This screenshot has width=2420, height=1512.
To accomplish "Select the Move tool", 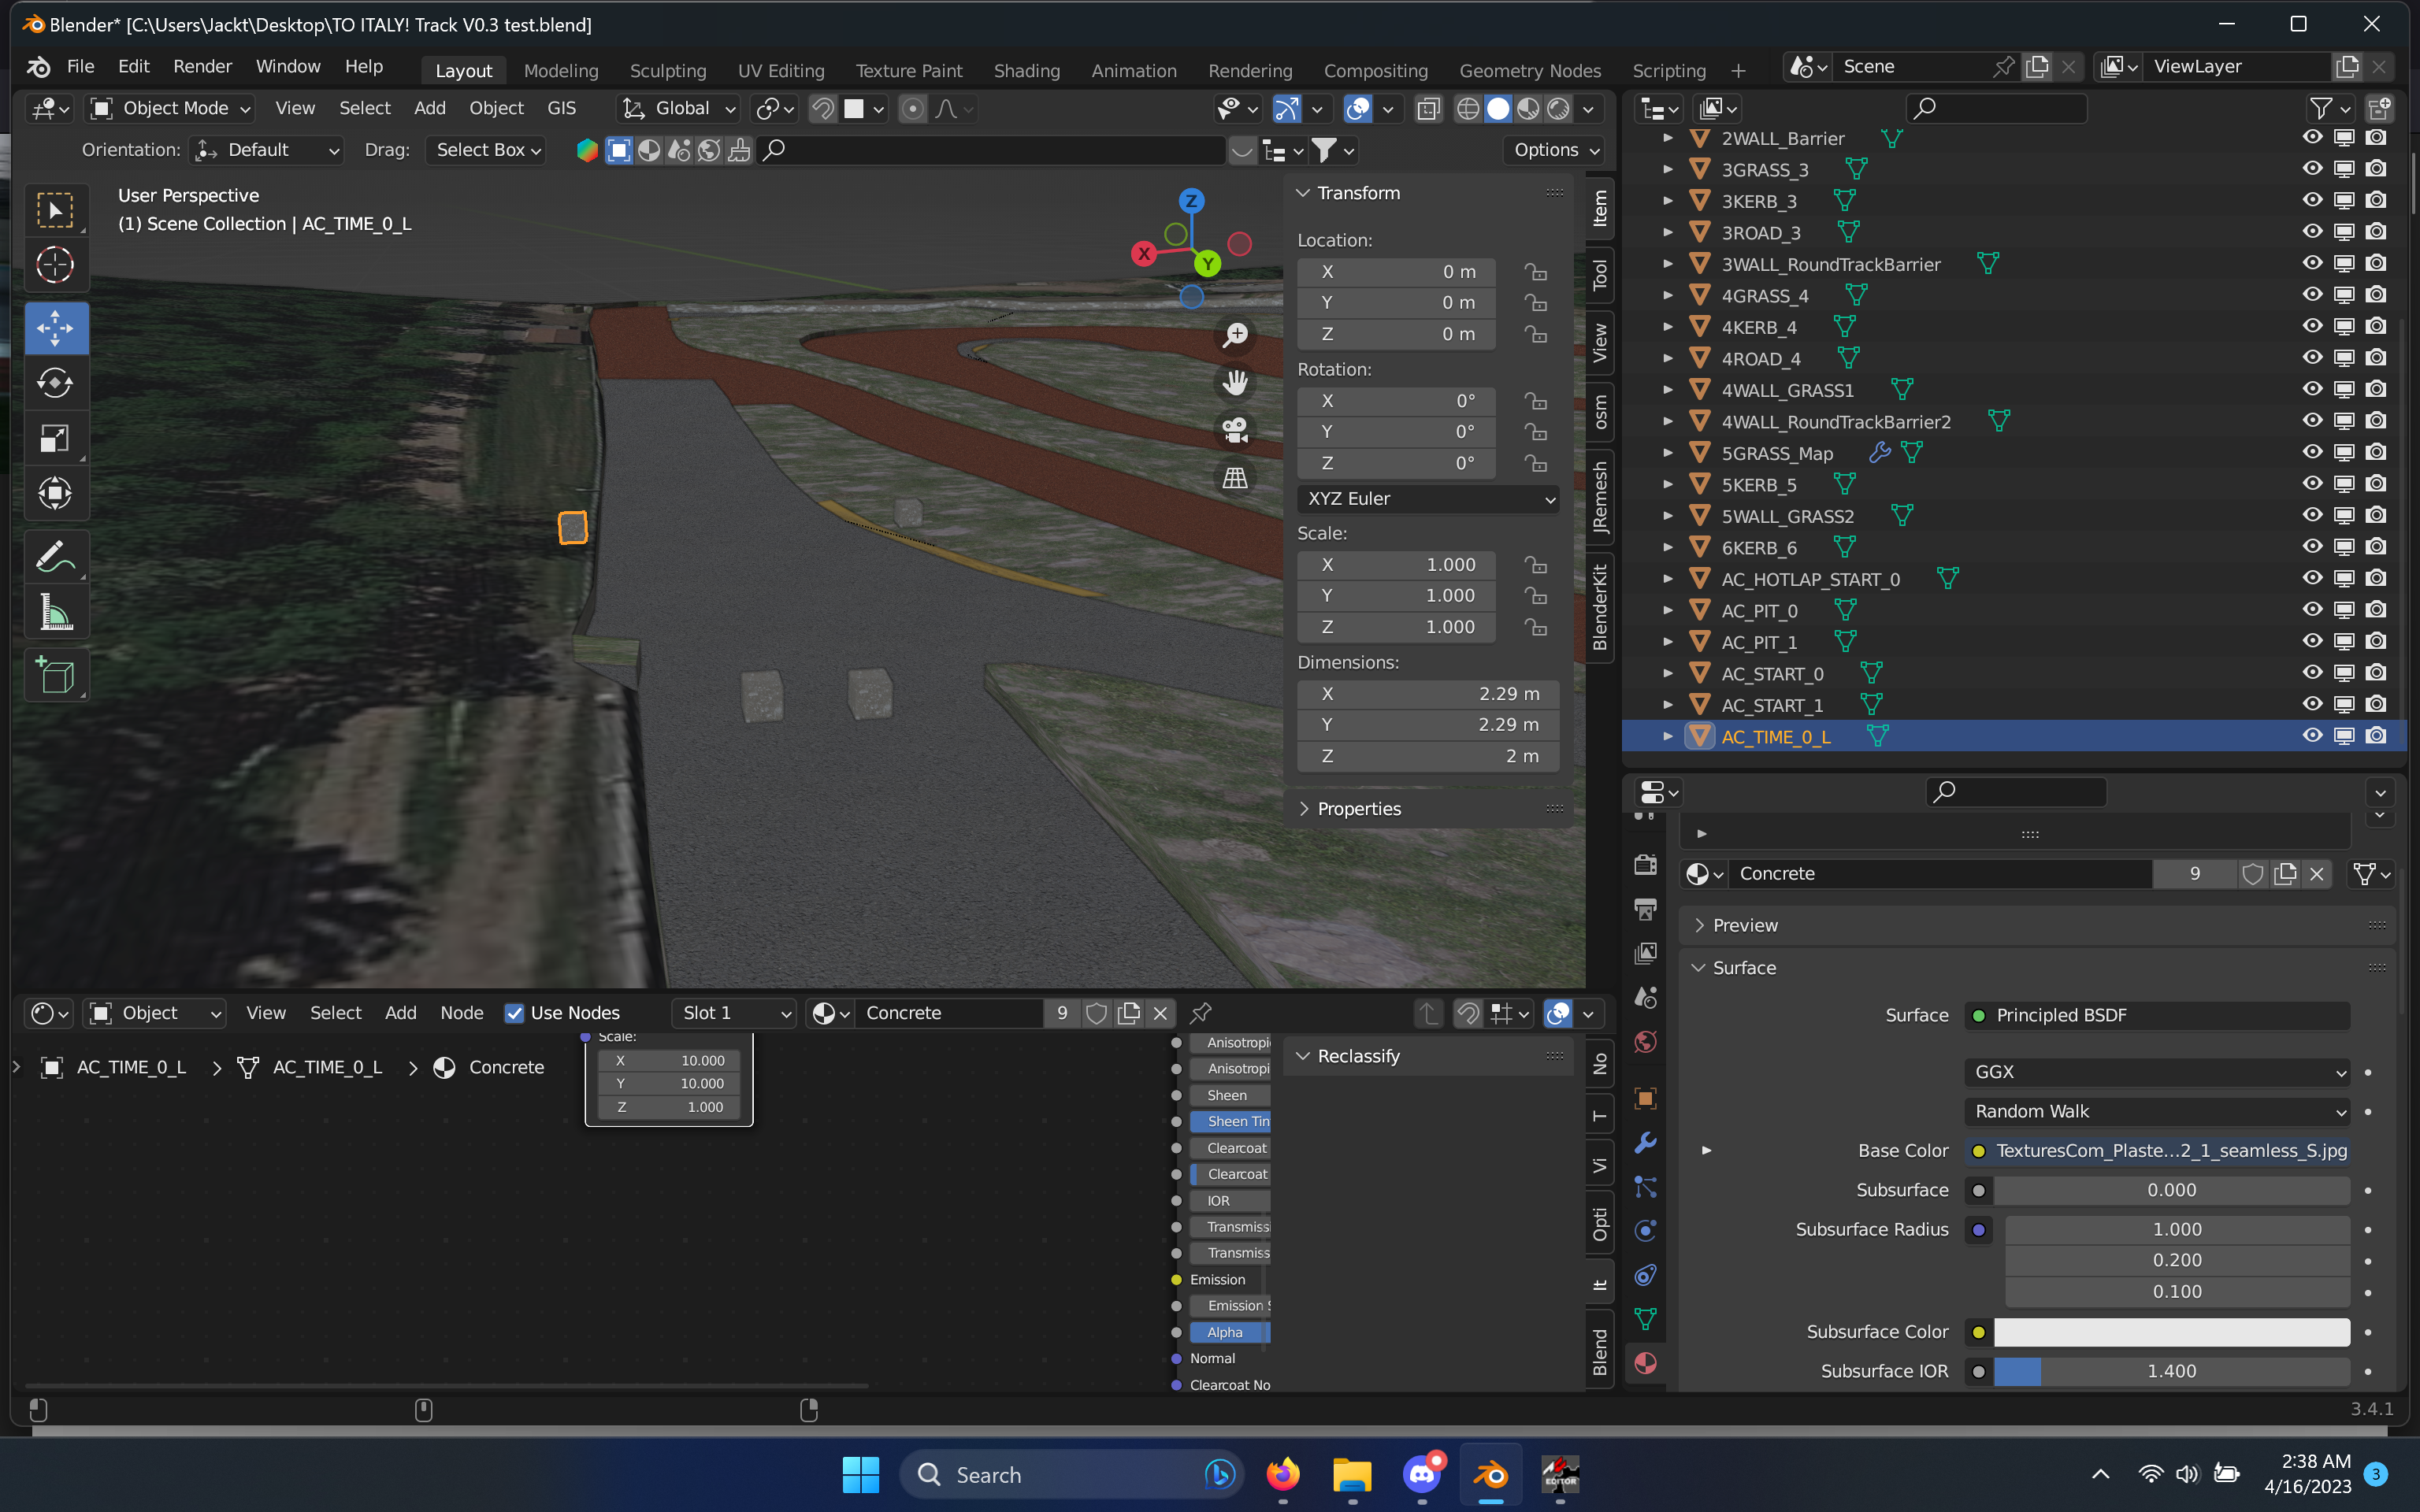I will [55, 328].
